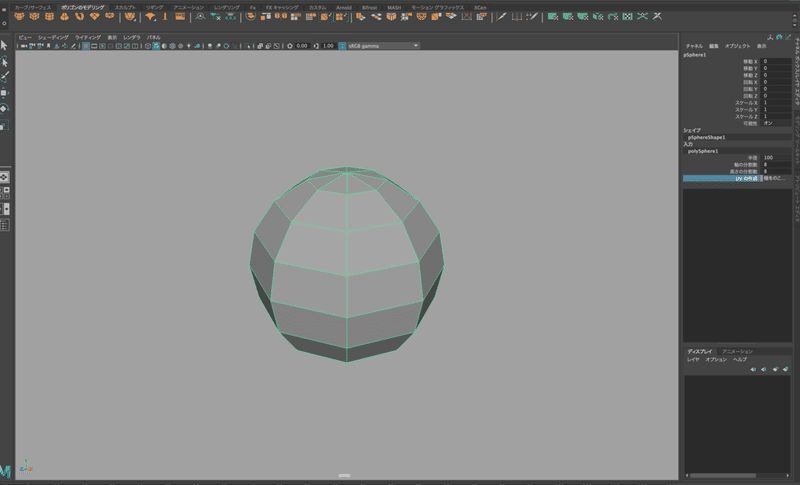Open the shelf options gear menu

pos(4,23)
